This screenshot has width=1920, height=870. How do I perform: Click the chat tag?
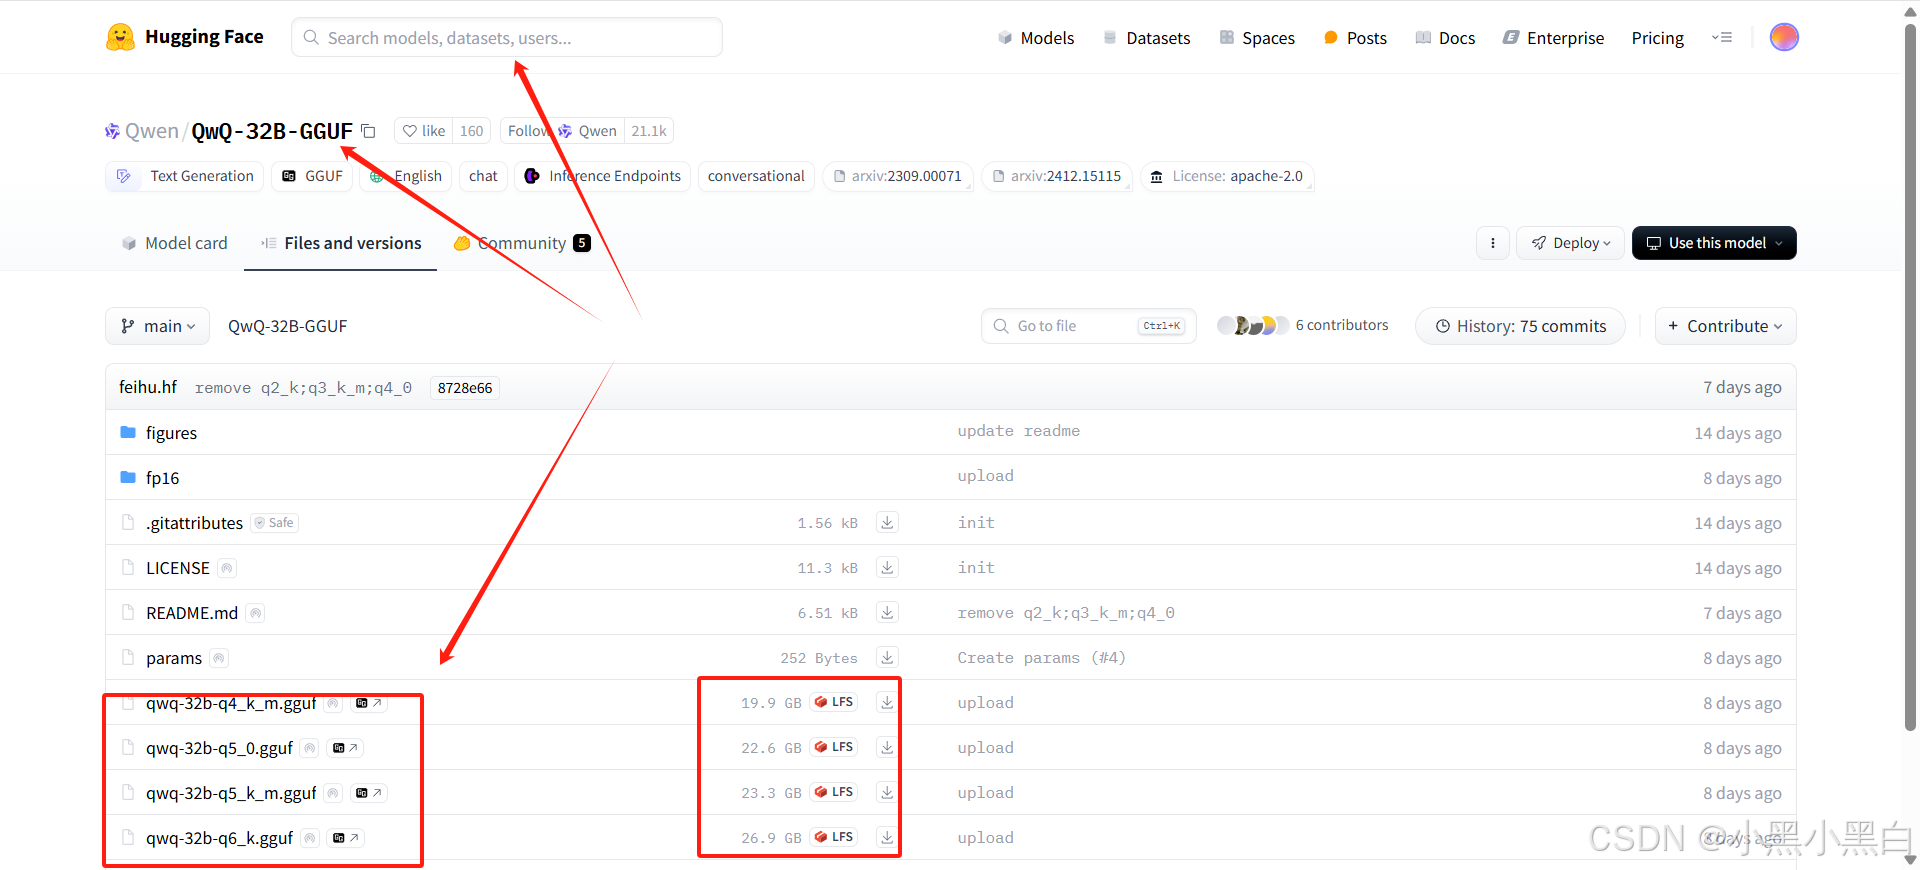[483, 176]
